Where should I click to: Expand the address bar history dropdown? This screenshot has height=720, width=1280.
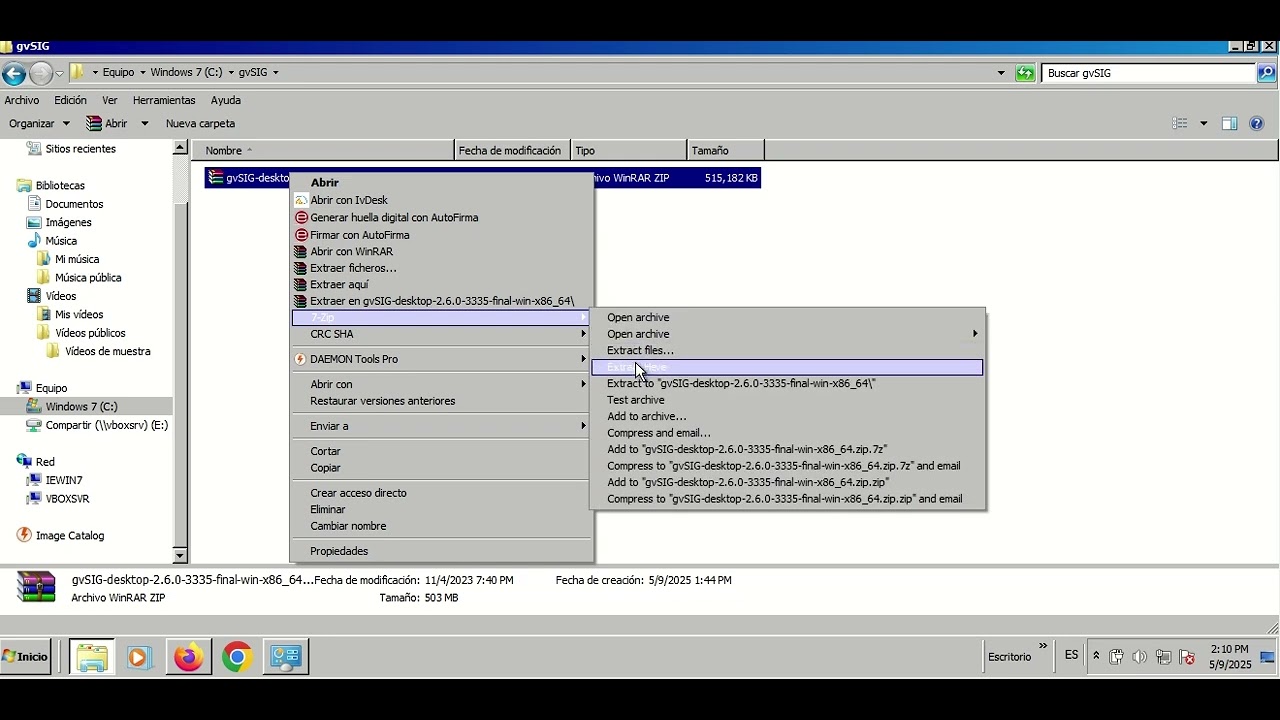1001,73
